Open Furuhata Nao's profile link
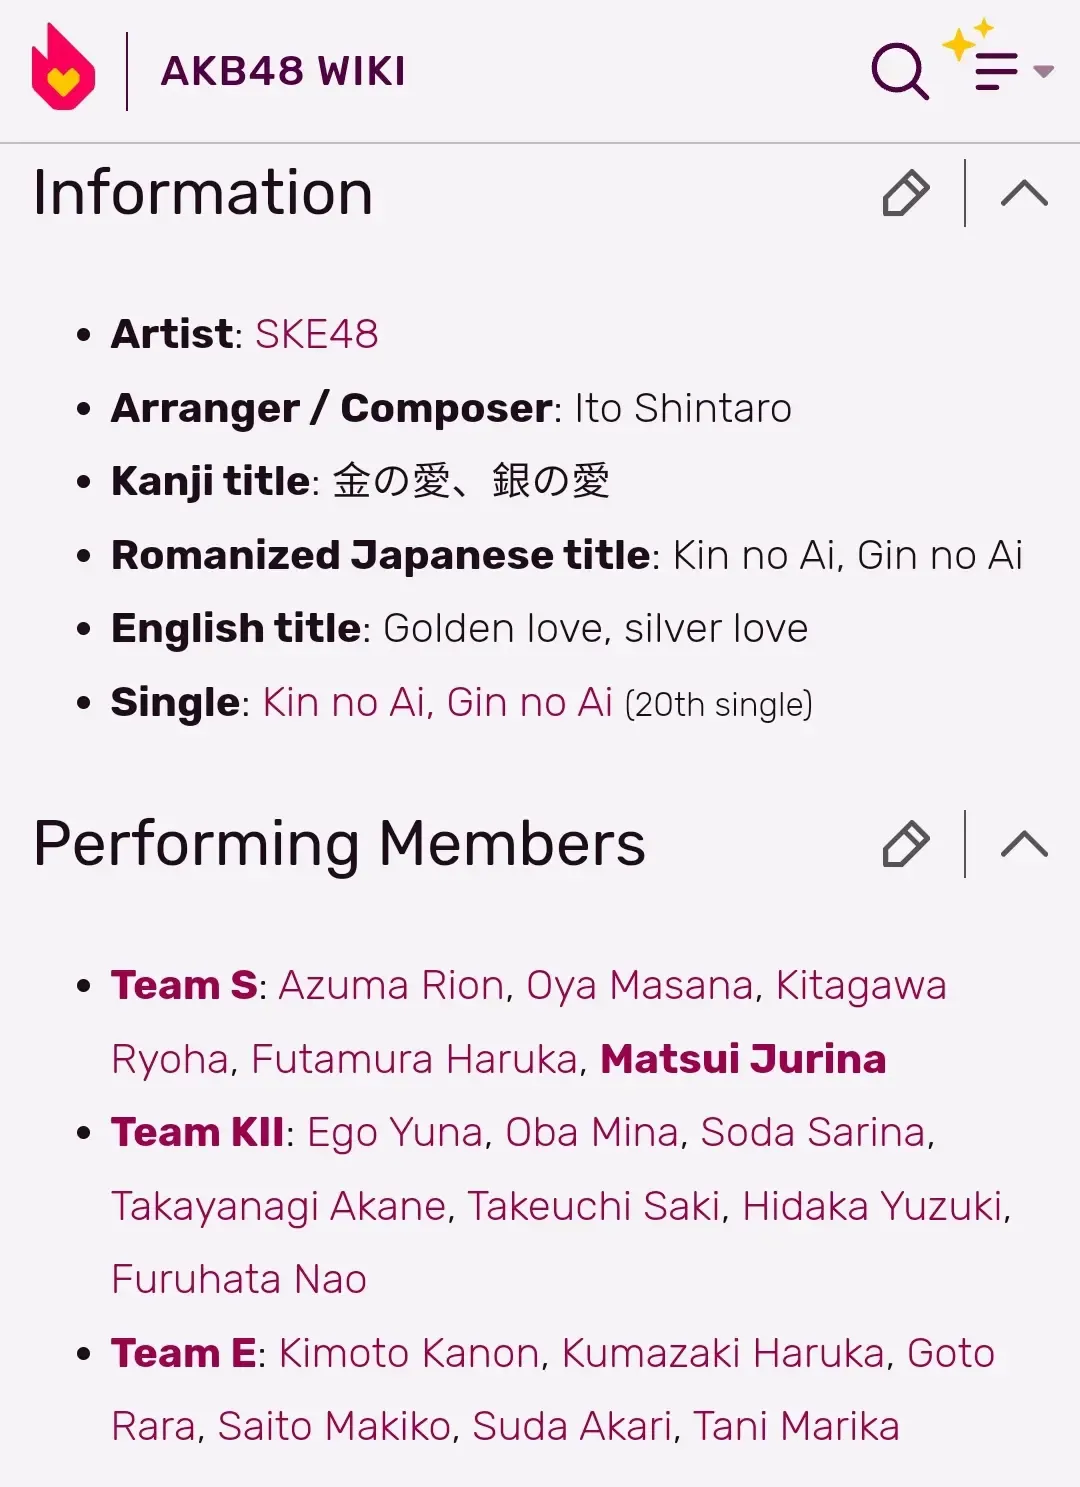Screen dimensions: 1080x1487 click(x=239, y=1279)
